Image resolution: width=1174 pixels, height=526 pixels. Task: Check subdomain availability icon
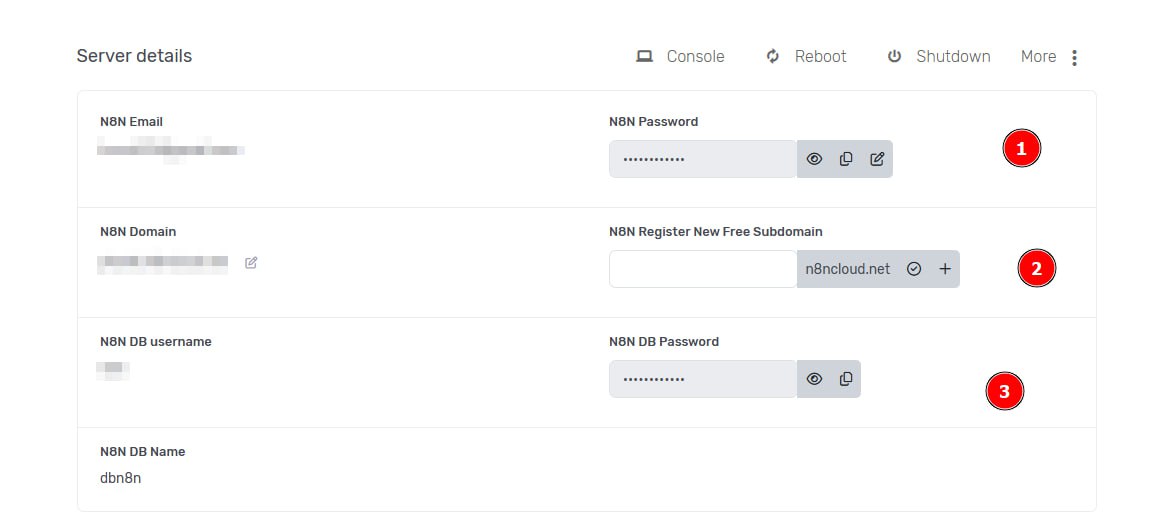click(913, 269)
